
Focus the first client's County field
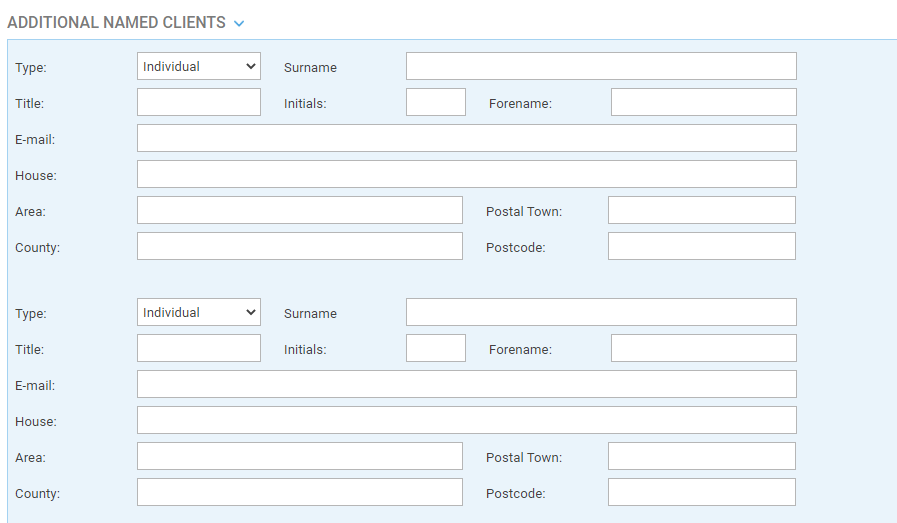click(300, 247)
